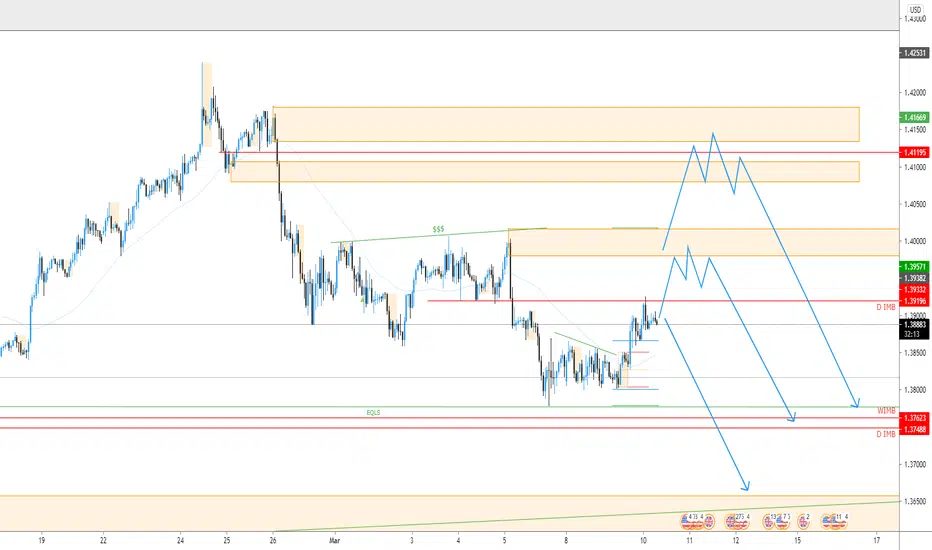Image resolution: width=932 pixels, height=550 pixels.
Task: Click the 1.36500 tick on price scale
Action: tap(915, 501)
